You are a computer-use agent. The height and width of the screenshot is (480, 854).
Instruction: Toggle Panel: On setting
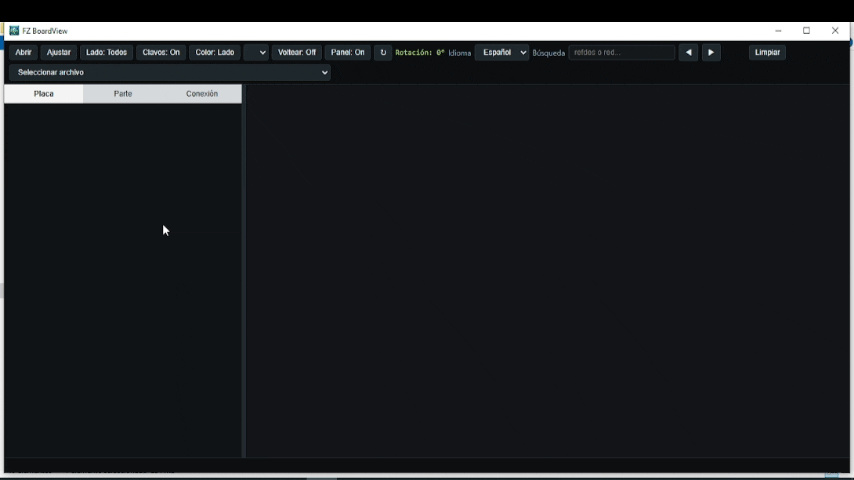(347, 52)
